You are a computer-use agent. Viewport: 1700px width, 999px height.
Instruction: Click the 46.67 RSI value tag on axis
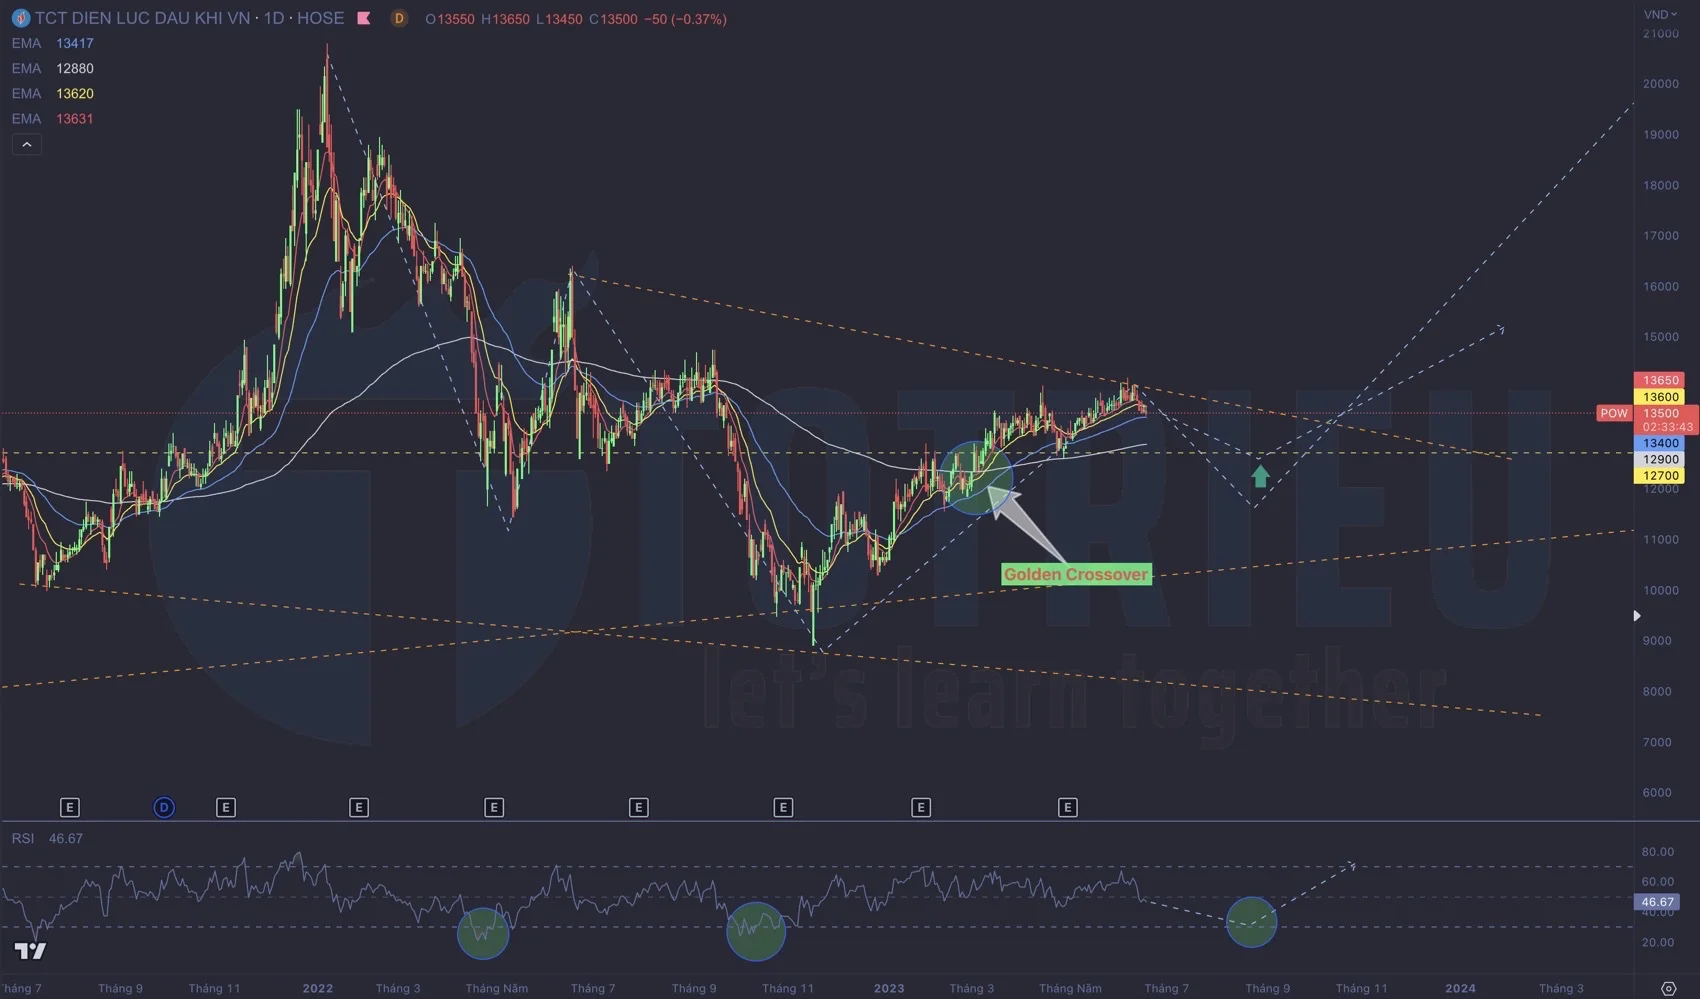click(x=1657, y=902)
